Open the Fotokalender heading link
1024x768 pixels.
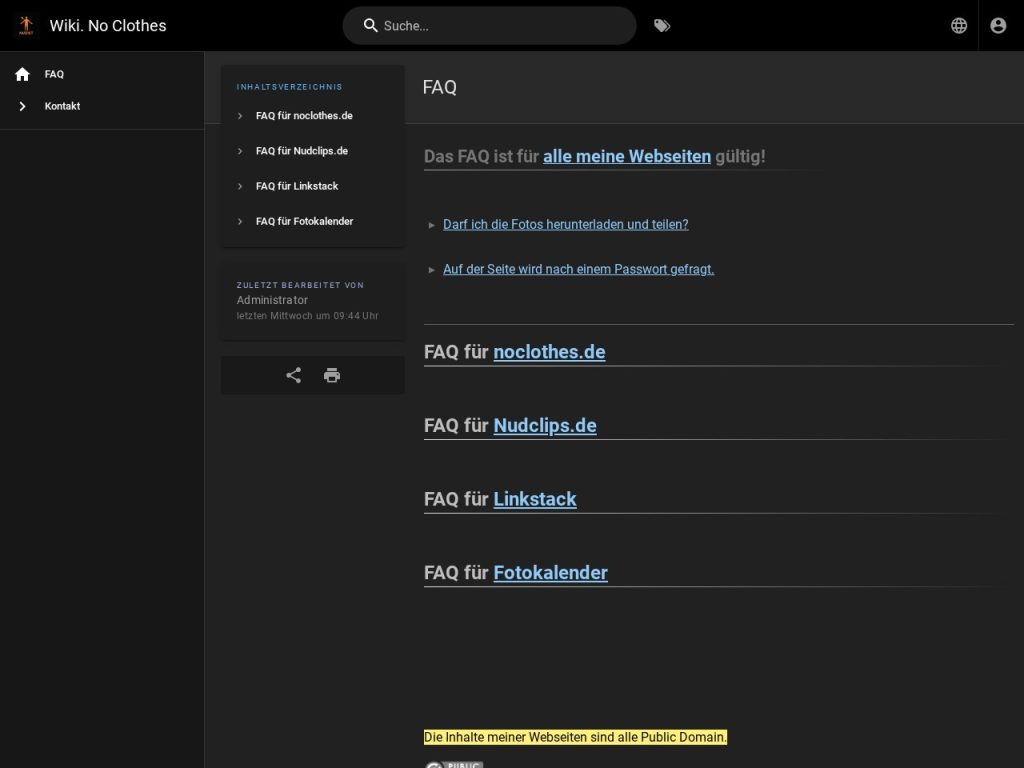550,573
